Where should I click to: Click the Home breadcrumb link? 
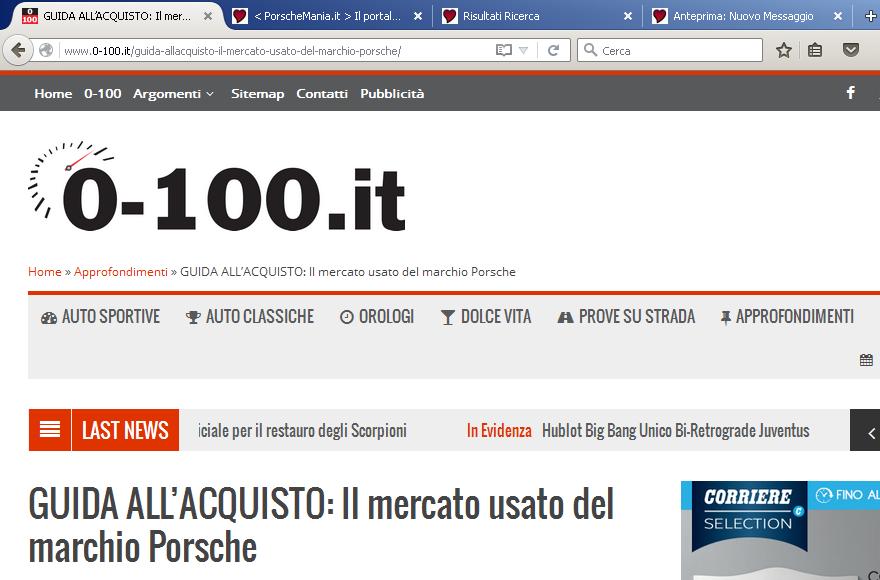click(45, 272)
